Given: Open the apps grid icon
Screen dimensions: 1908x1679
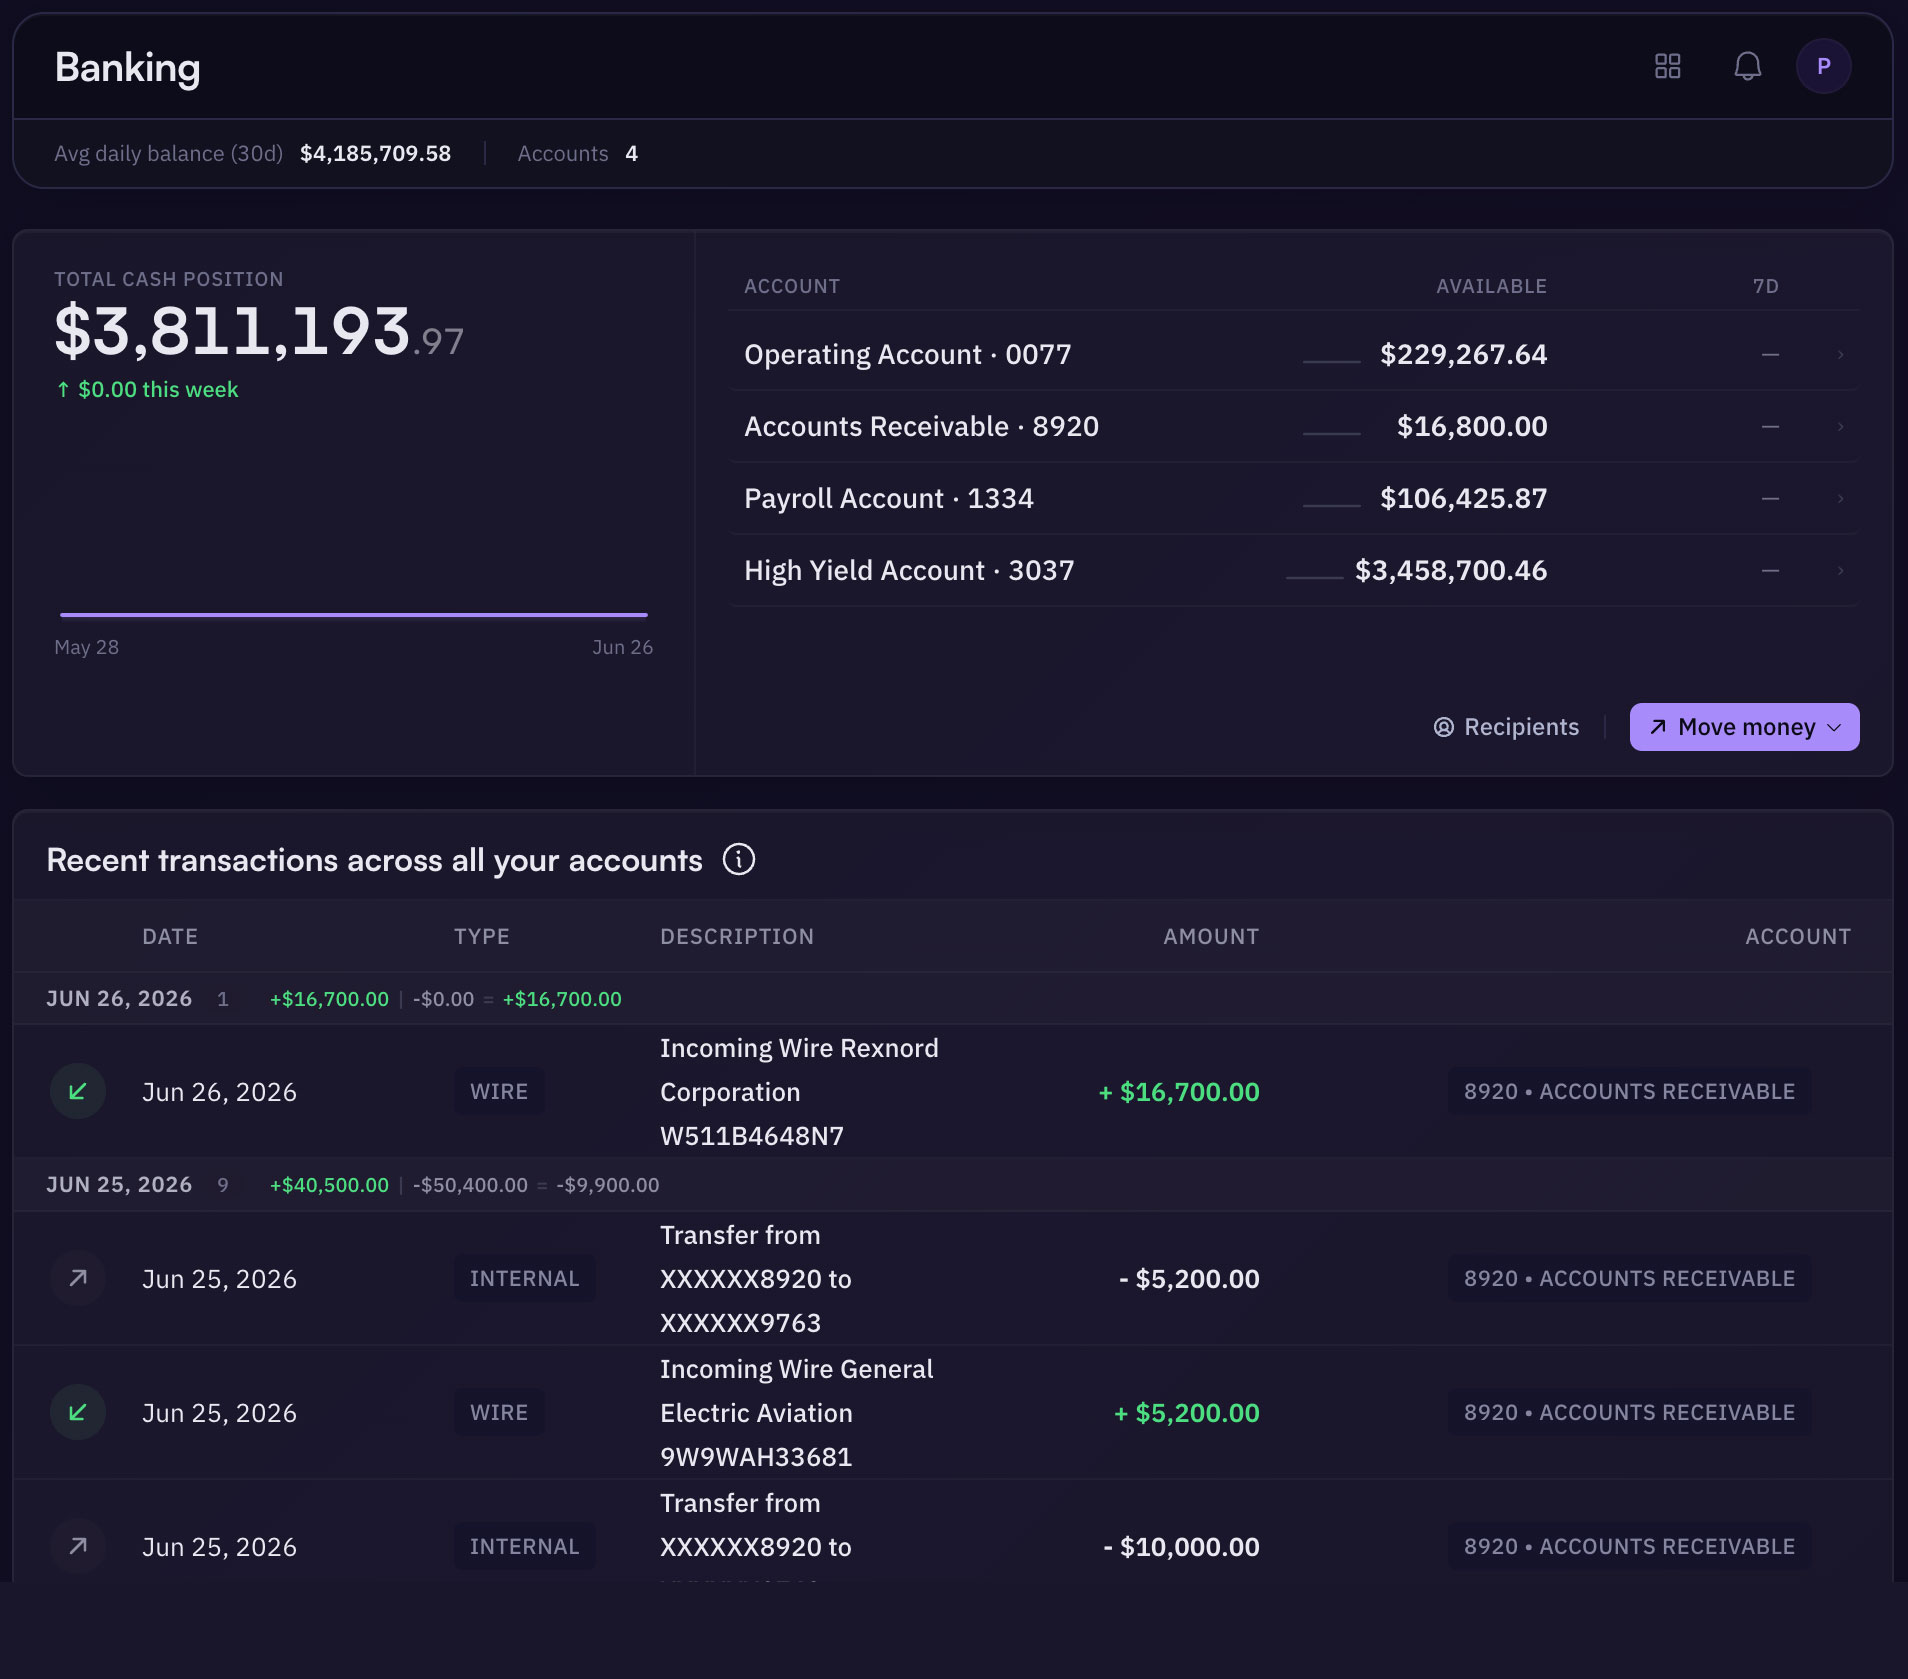Looking at the screenshot, I should (x=1667, y=66).
